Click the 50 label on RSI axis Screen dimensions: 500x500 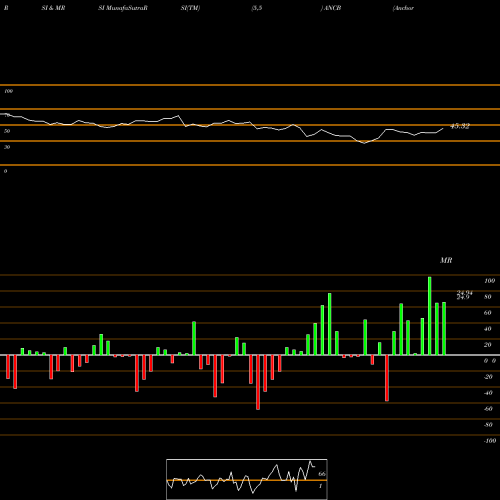click(7, 131)
